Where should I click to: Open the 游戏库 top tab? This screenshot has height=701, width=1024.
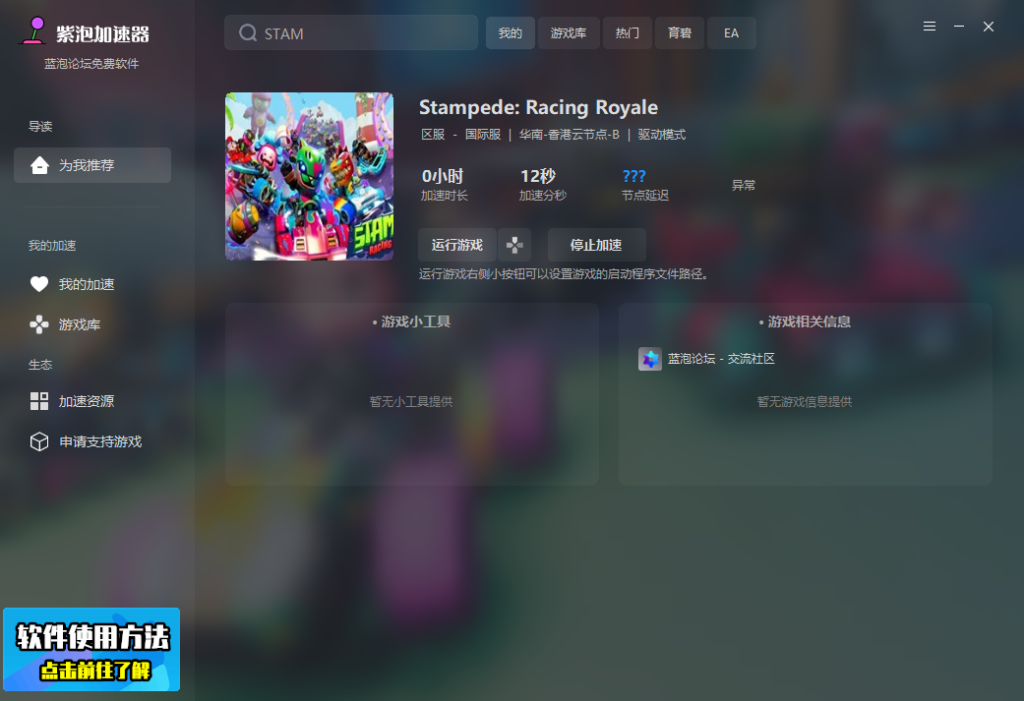click(x=568, y=33)
